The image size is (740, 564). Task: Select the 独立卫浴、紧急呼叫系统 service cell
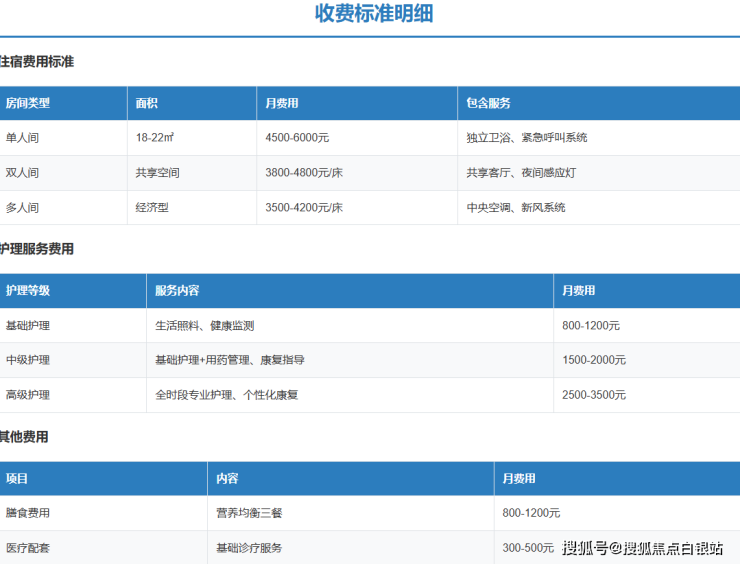pos(526,138)
